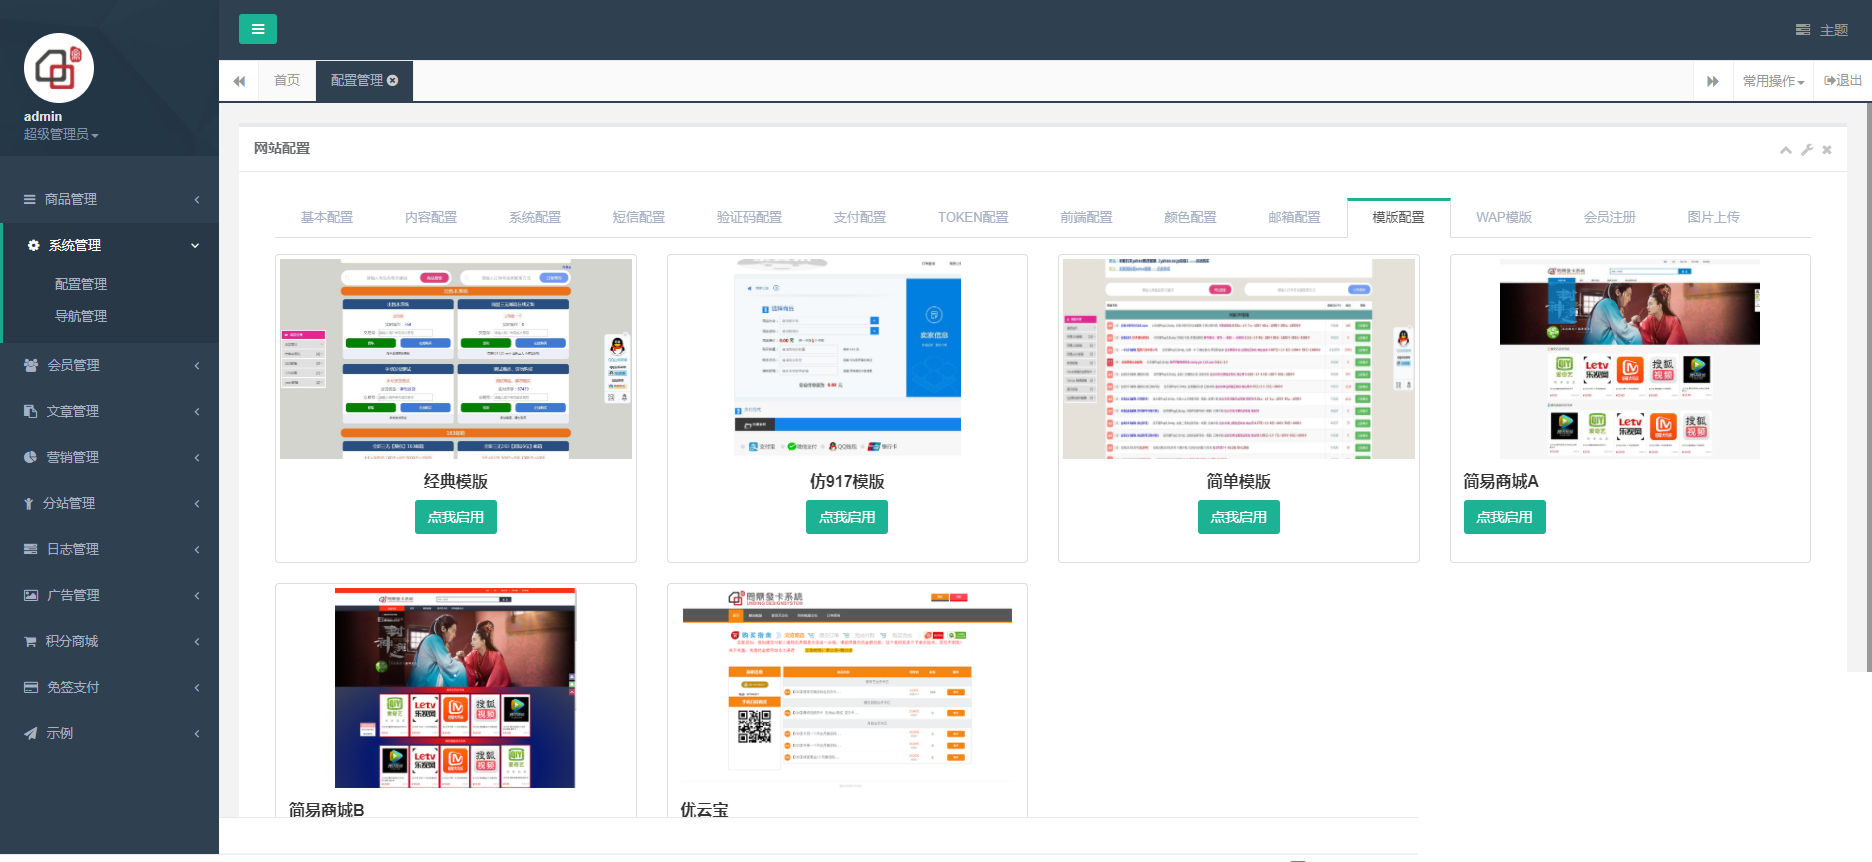Open the 常用操作 dropdown
The image size is (1872, 862).
click(1773, 81)
